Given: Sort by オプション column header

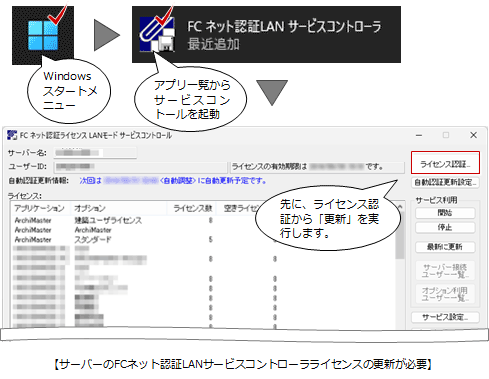Looking at the screenshot, I should click(x=118, y=208).
